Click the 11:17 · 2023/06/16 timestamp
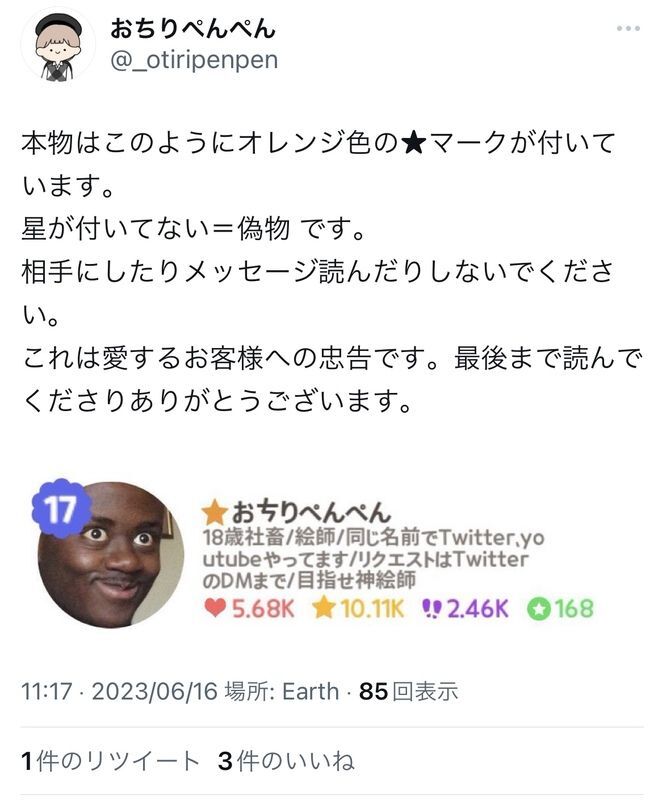This screenshot has height=800, width=662. pyautogui.click(x=119, y=691)
